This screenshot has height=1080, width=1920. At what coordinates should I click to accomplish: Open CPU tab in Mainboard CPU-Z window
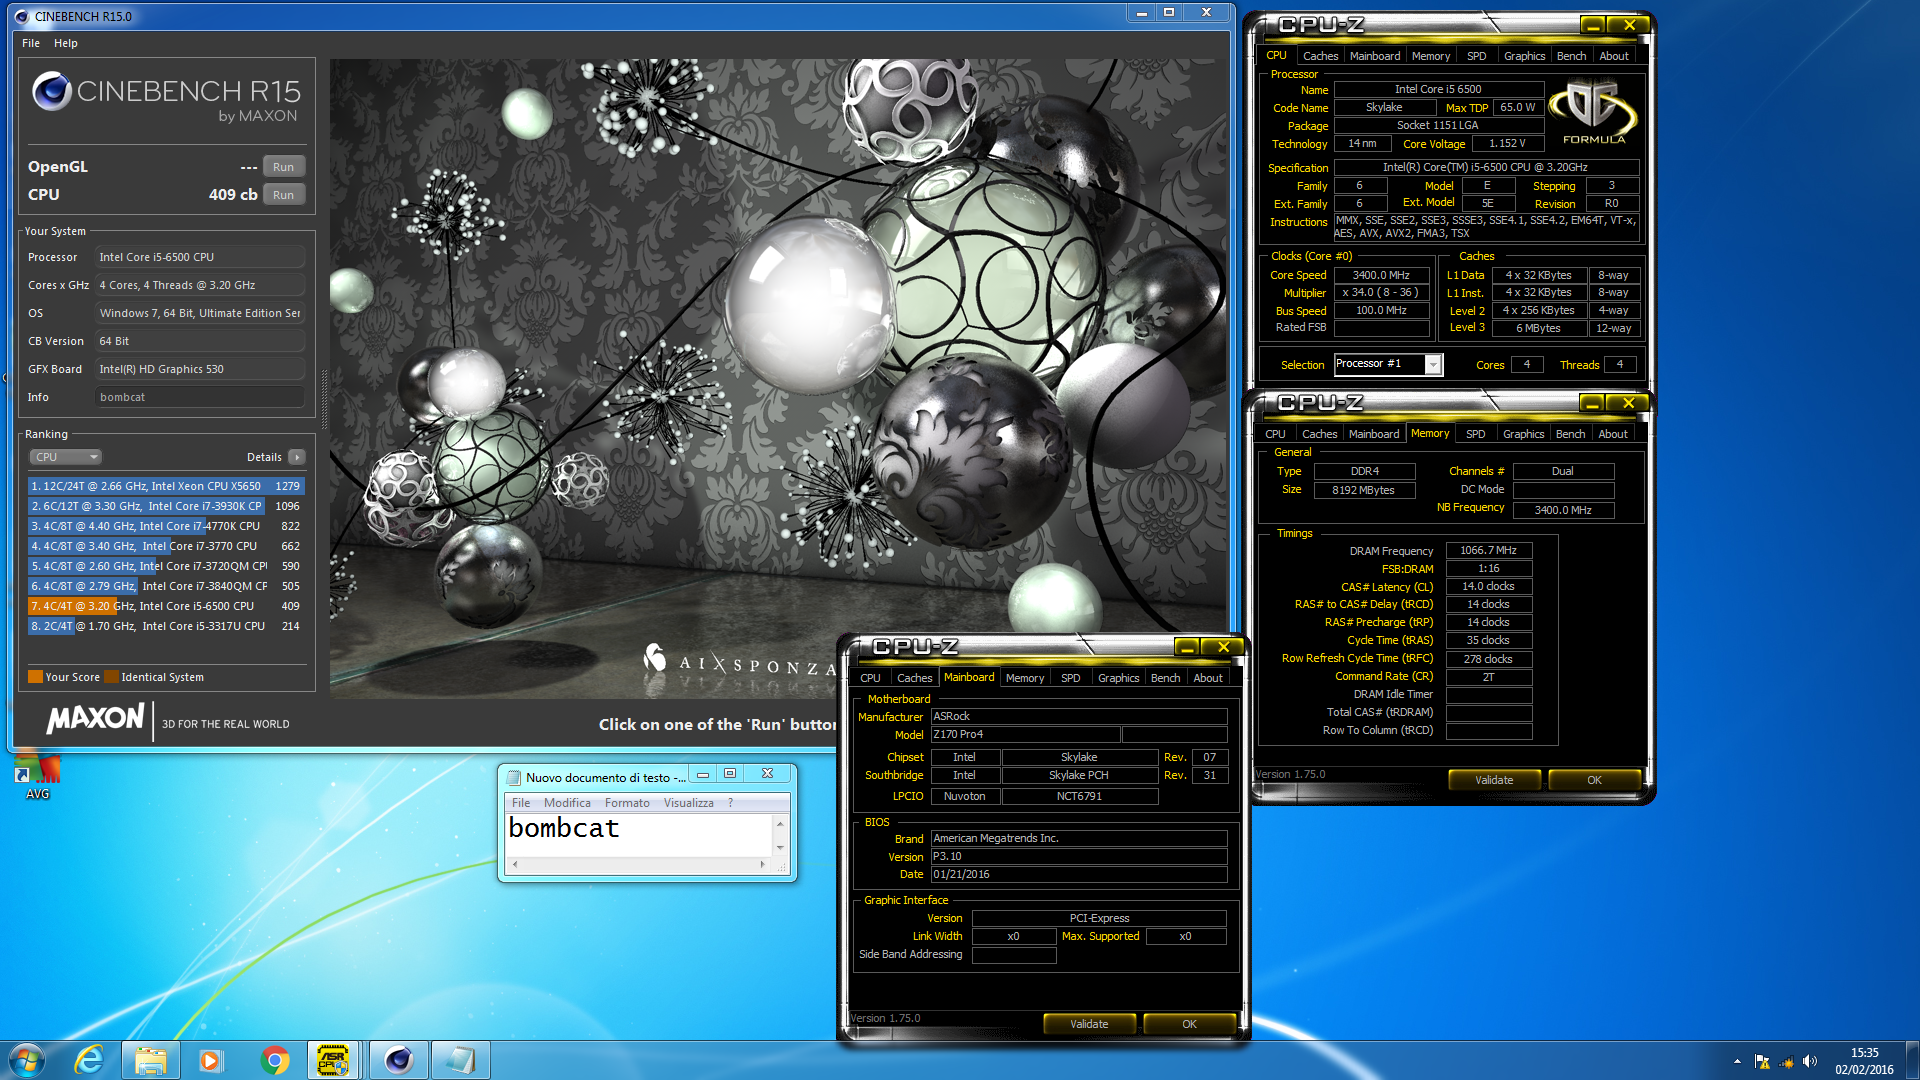pyautogui.click(x=871, y=678)
